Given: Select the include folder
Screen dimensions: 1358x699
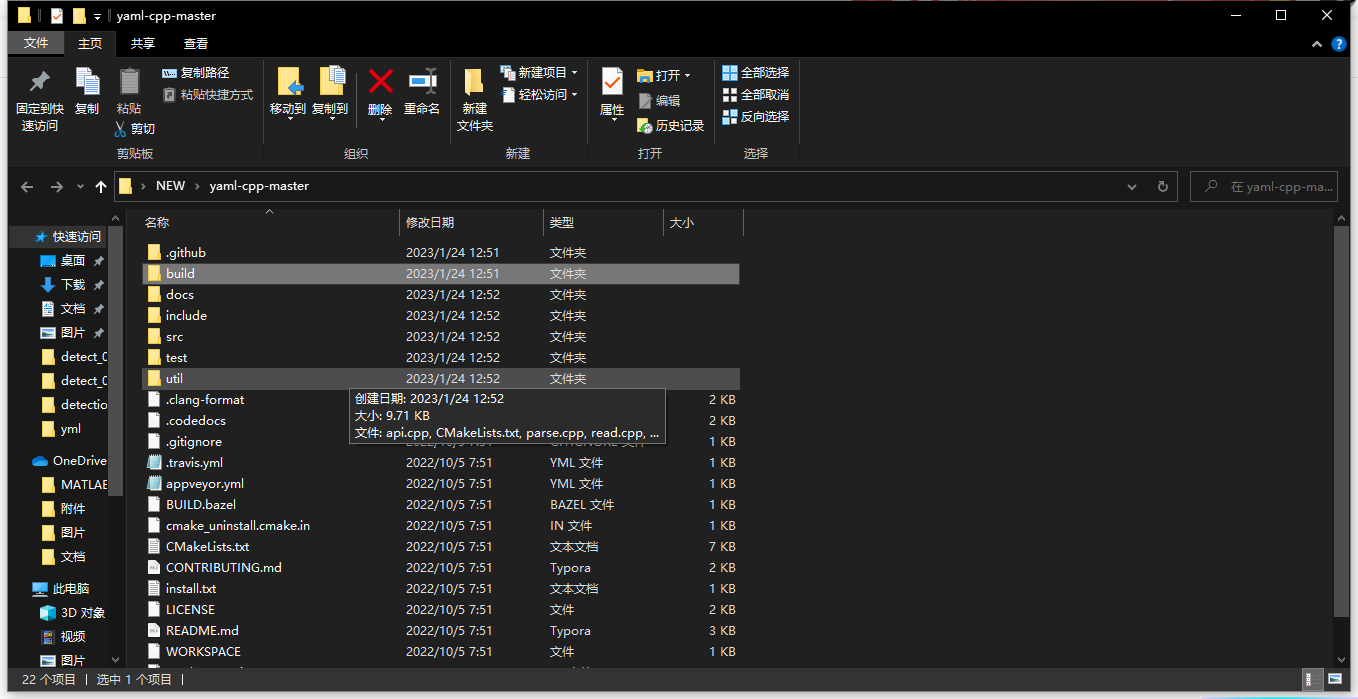Looking at the screenshot, I should [x=441, y=316].
